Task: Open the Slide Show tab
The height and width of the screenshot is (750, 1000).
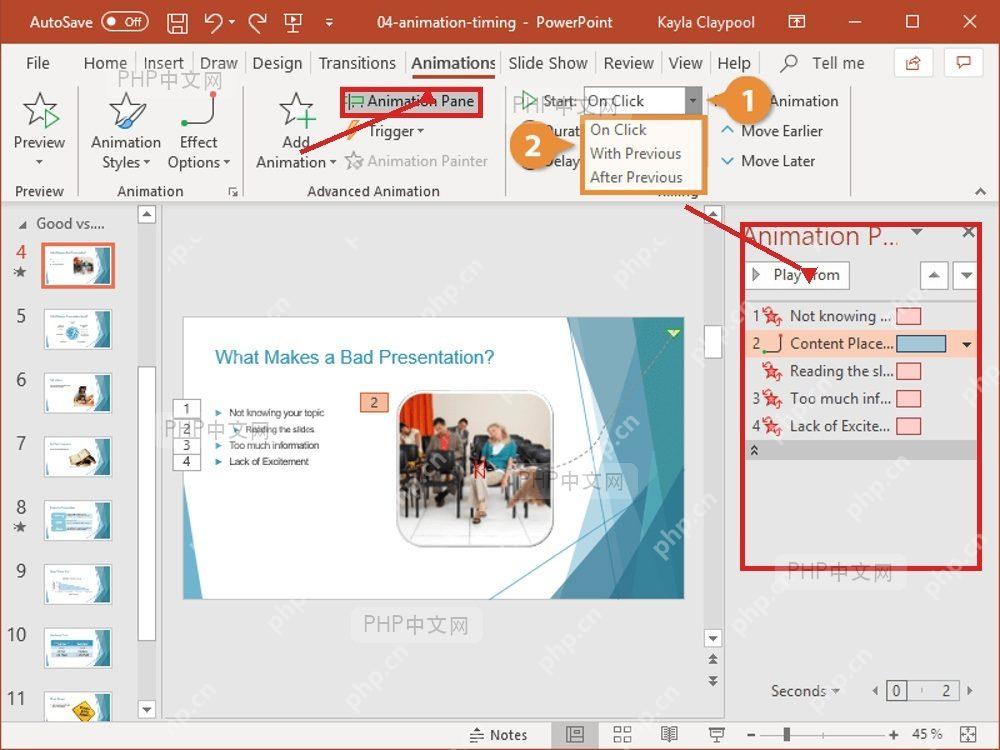Action: [548, 63]
